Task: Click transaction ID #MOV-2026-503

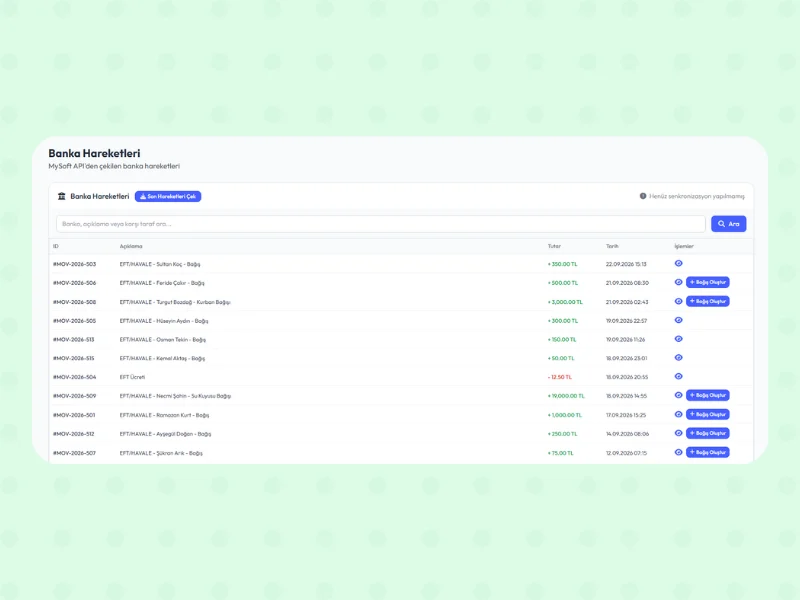Action: click(74, 264)
